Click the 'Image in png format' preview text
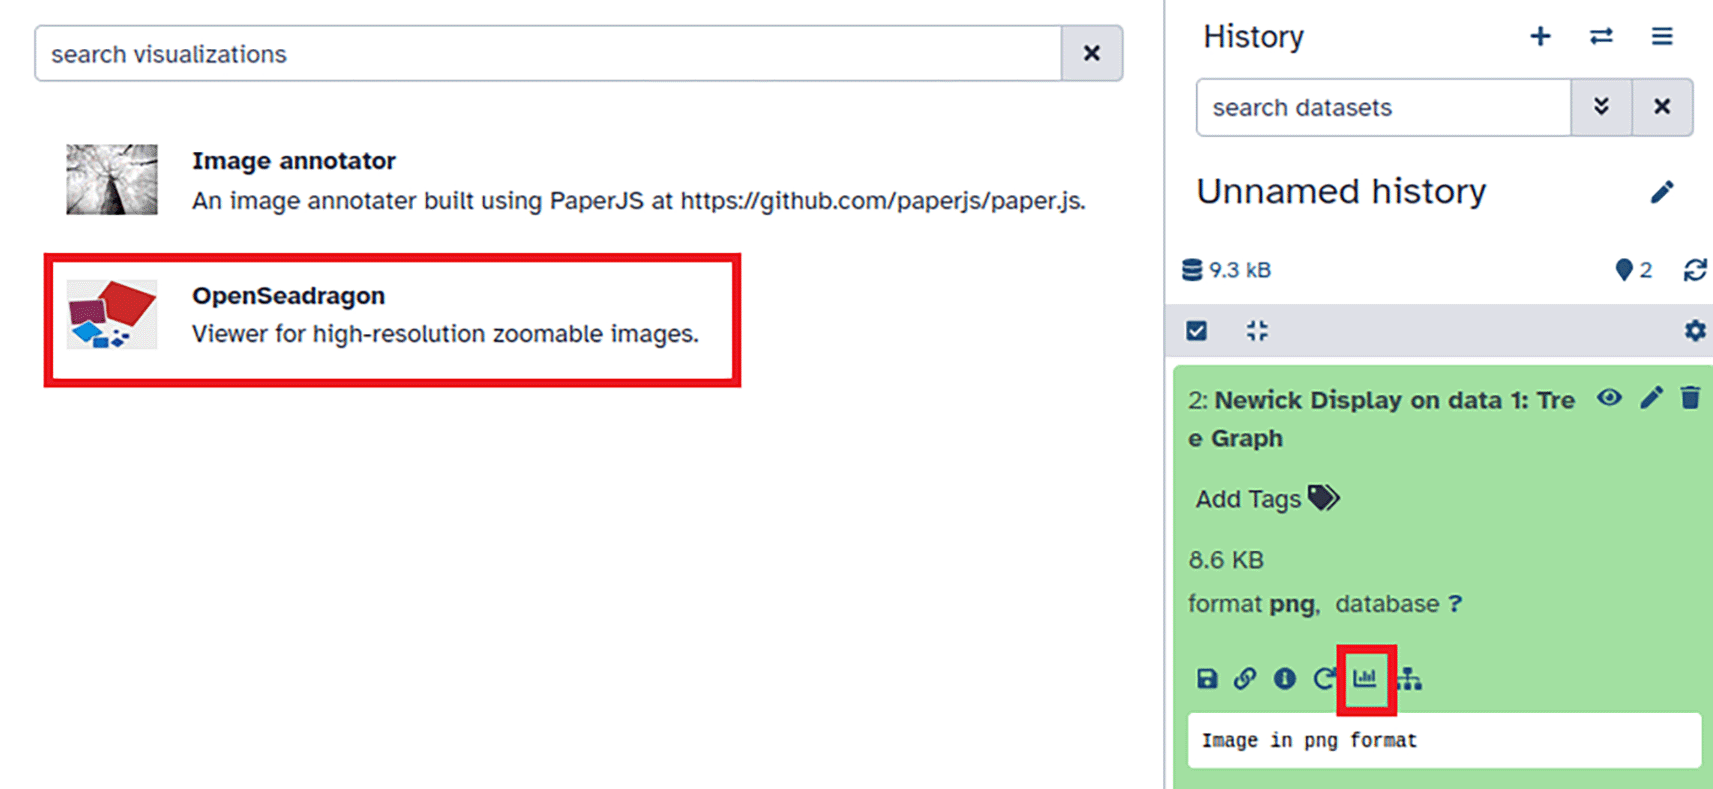Screen dimensions: 1713x789 (1309, 741)
